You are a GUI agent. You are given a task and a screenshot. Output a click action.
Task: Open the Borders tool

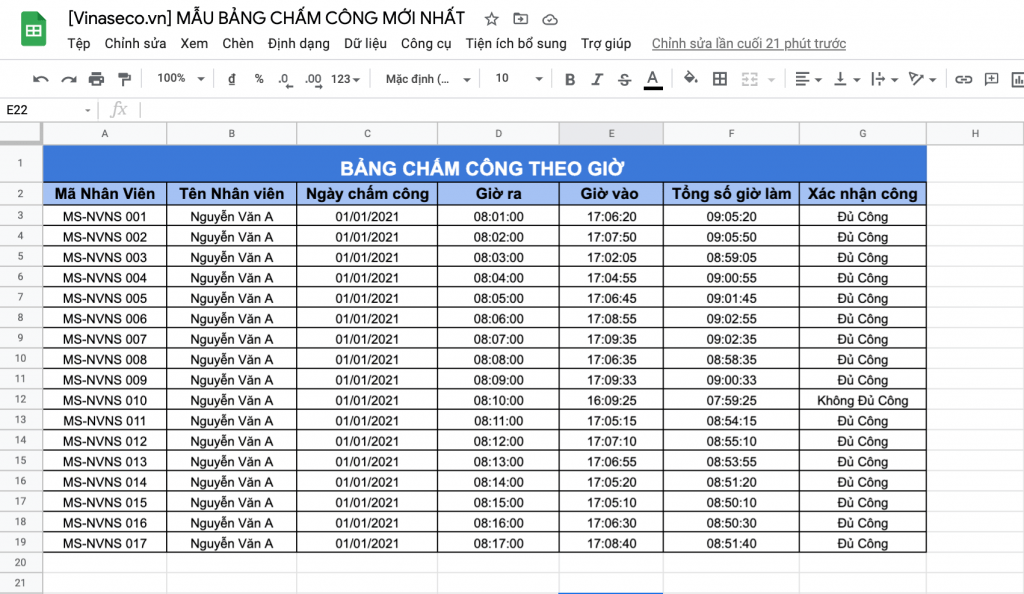coord(719,77)
